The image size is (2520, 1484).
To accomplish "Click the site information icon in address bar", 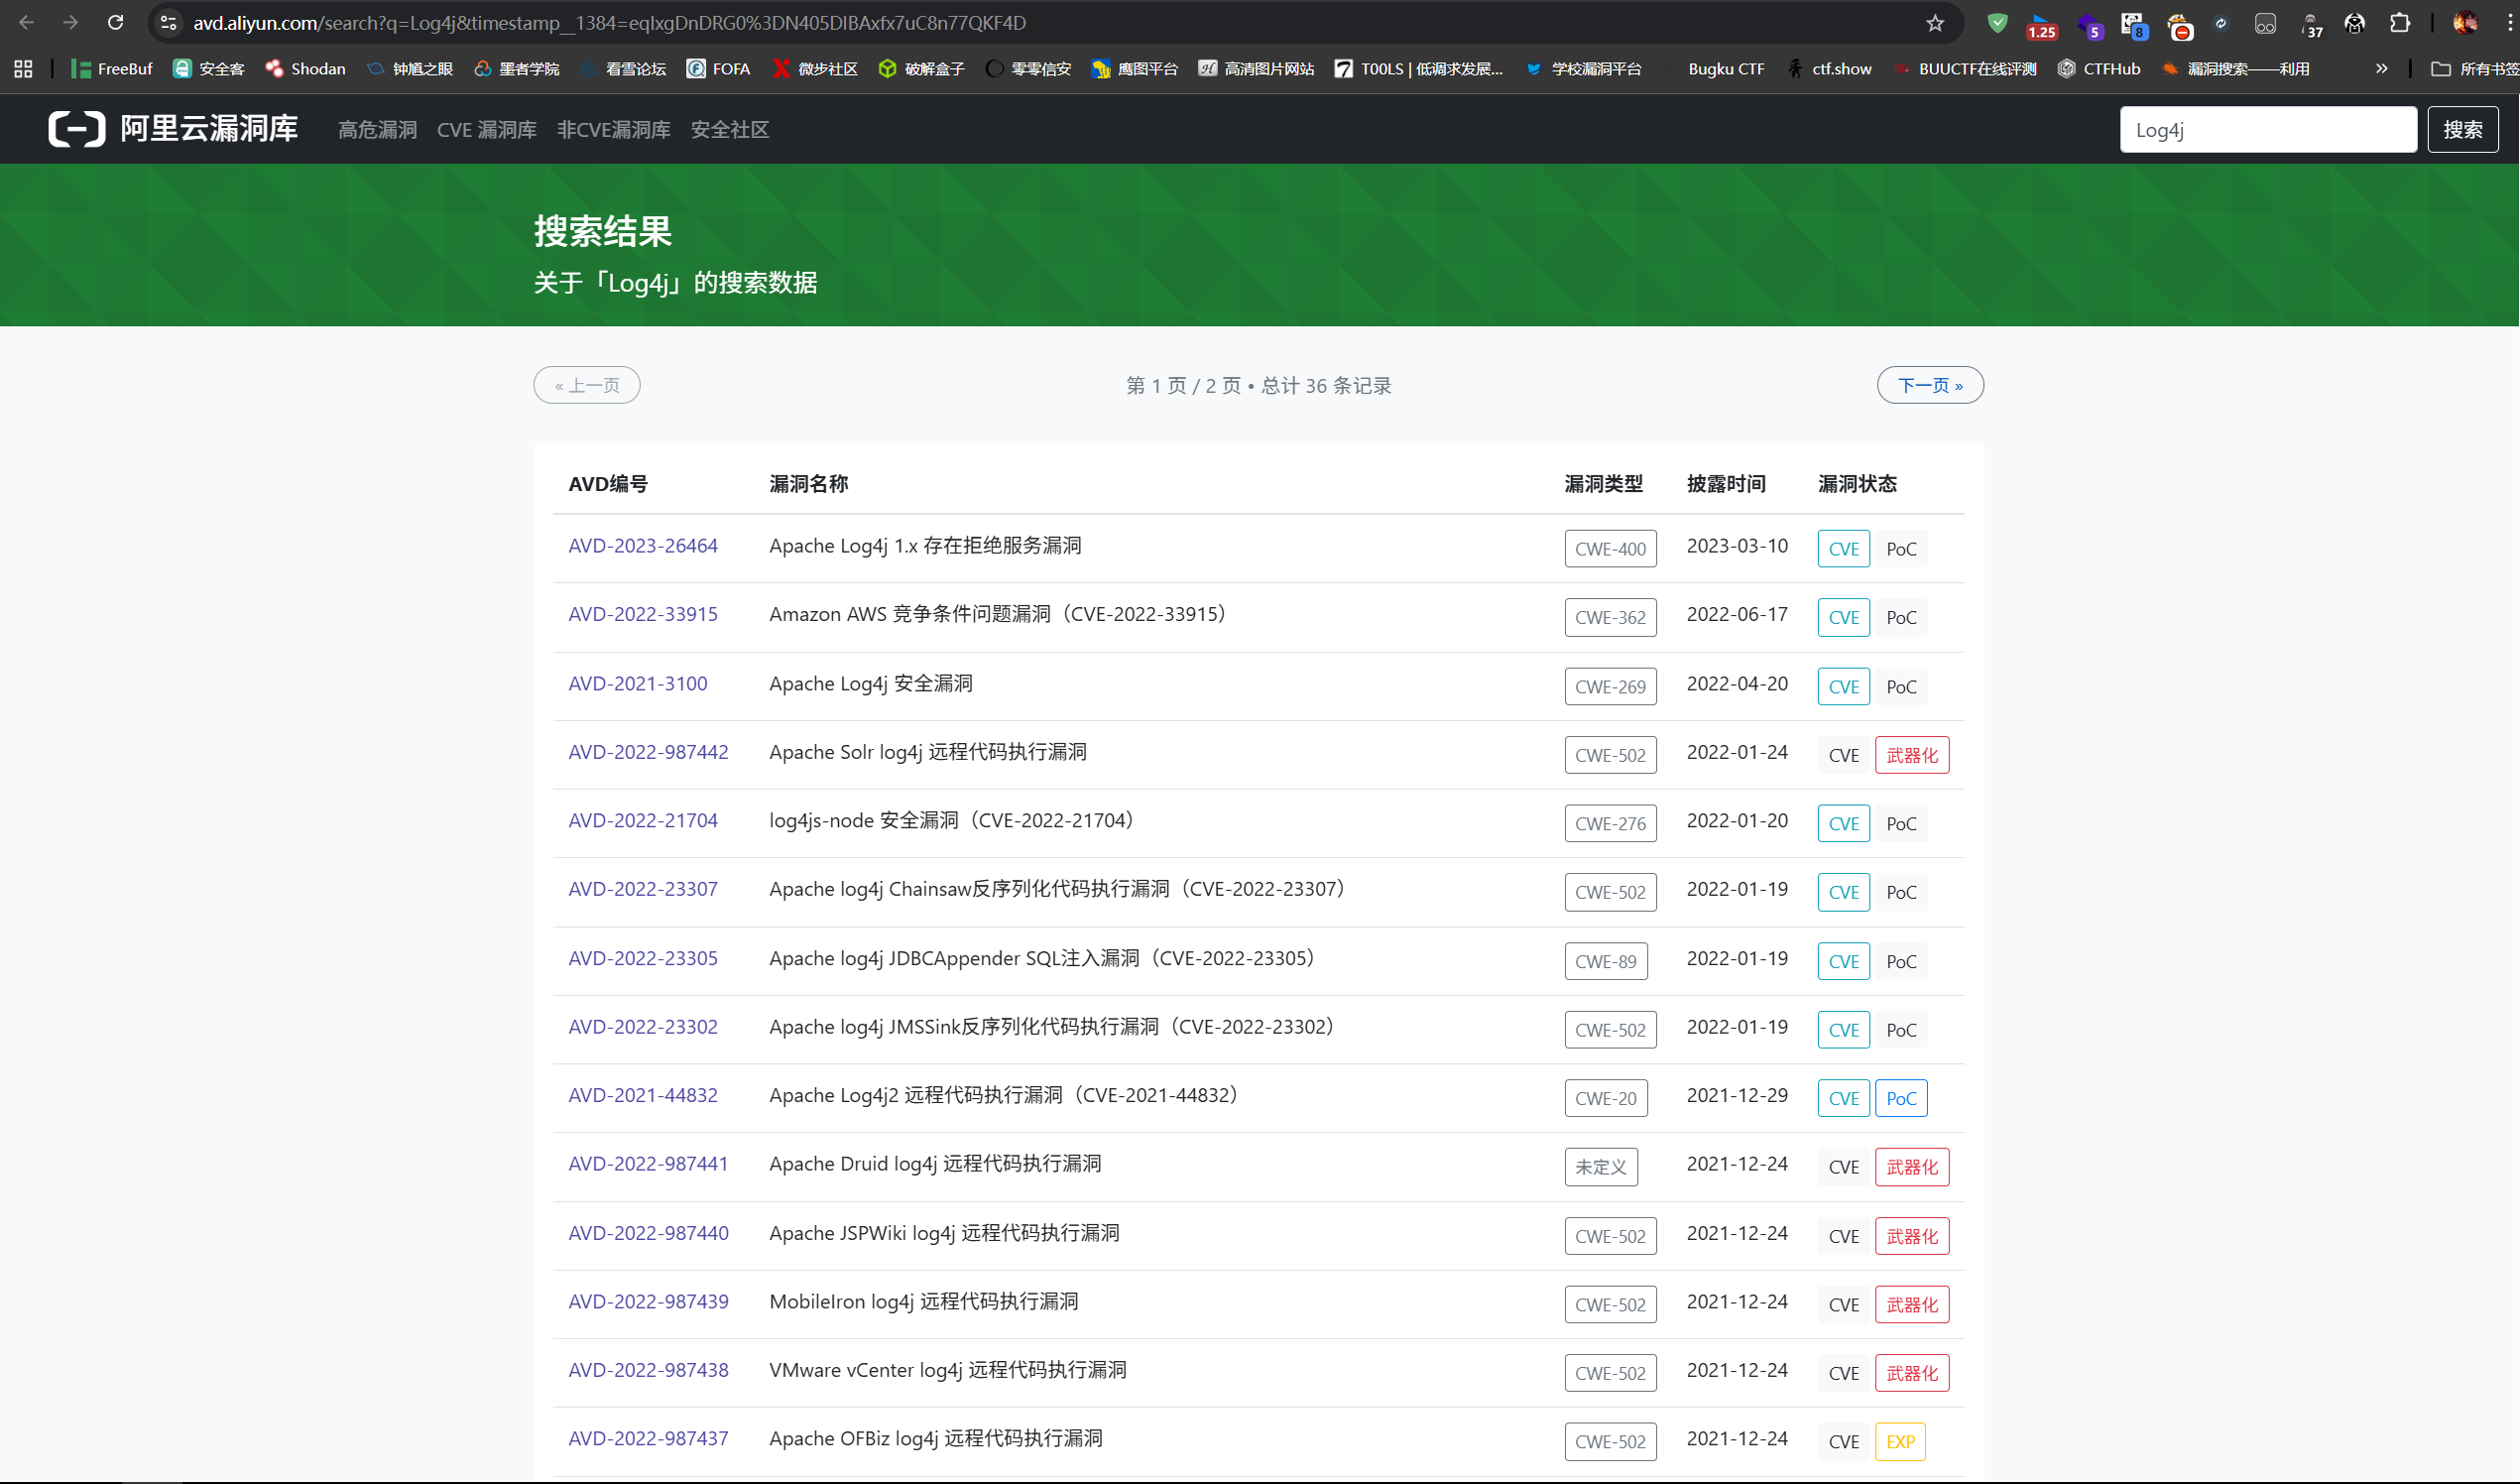I will pyautogui.click(x=168, y=23).
